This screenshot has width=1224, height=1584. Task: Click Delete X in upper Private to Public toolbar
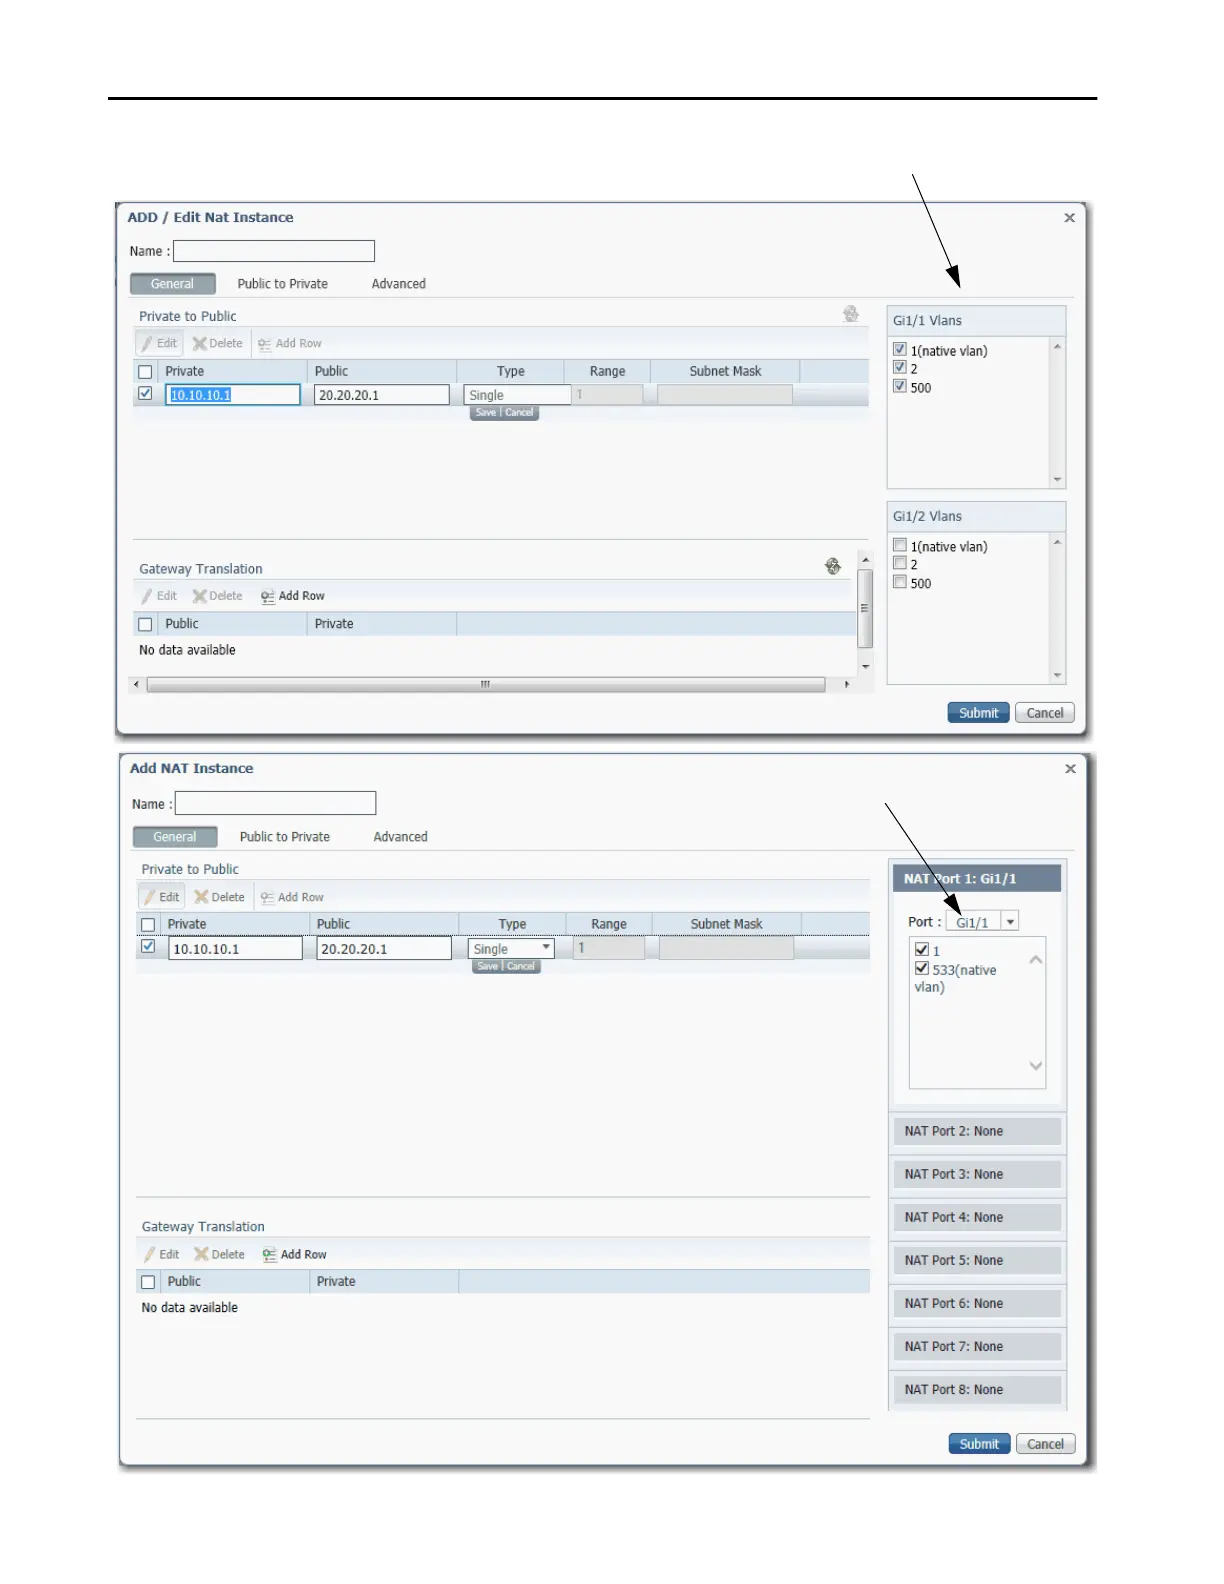pos(218,343)
